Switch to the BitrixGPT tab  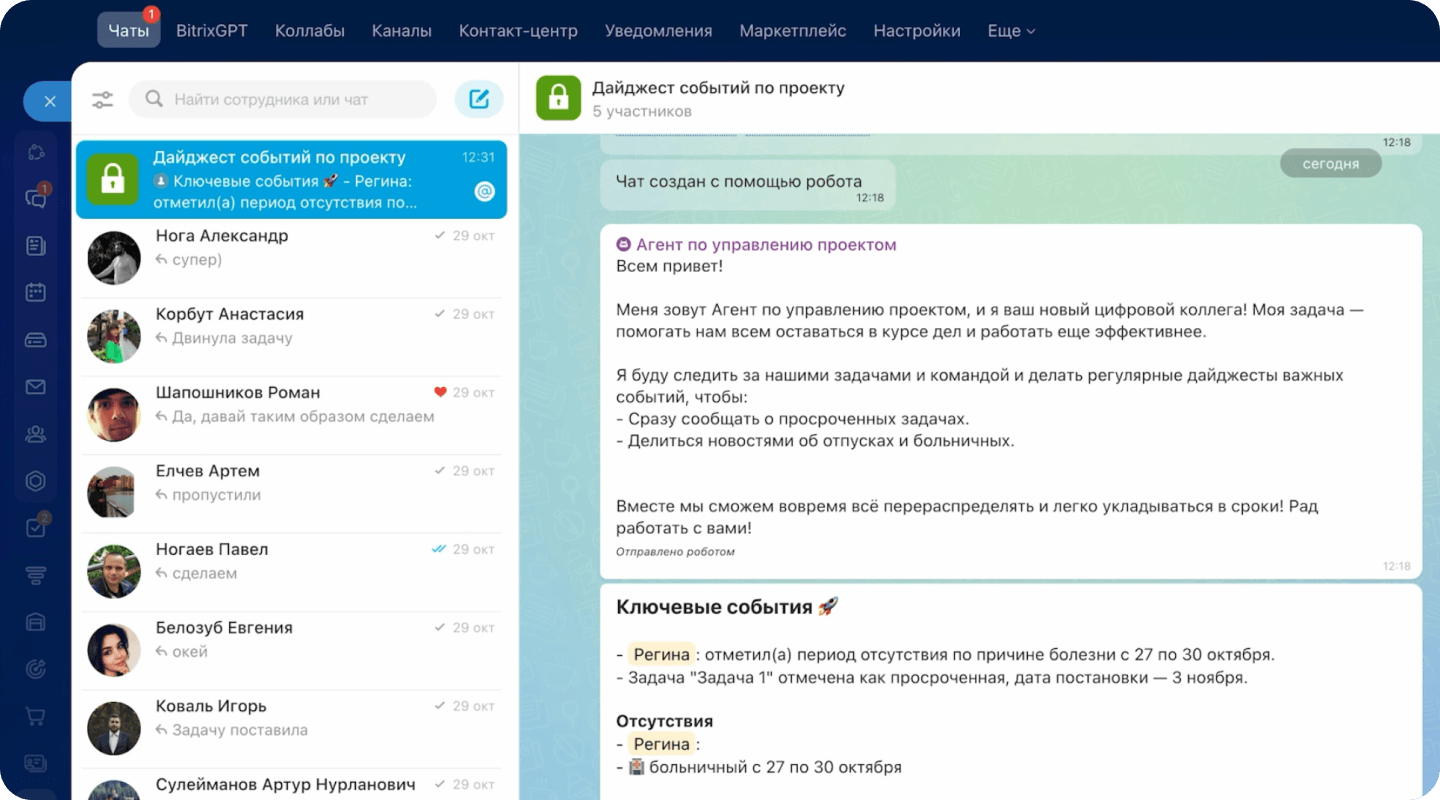pyautogui.click(x=211, y=31)
